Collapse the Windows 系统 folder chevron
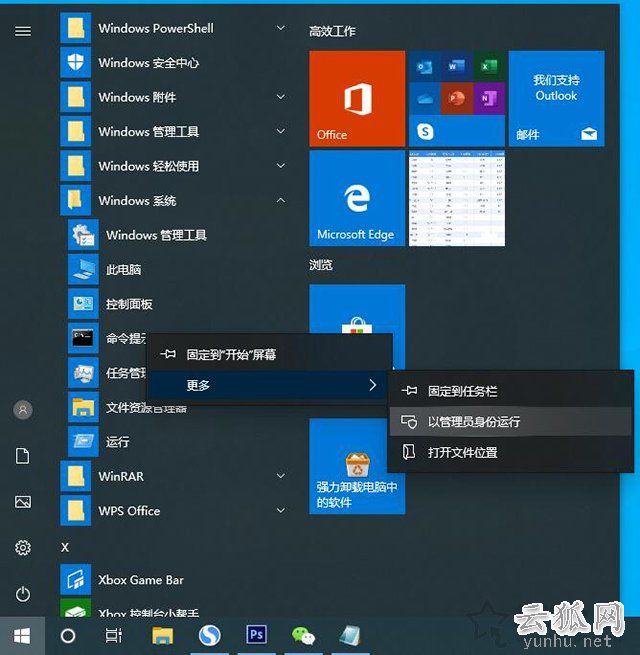640x655 pixels. coord(281,200)
